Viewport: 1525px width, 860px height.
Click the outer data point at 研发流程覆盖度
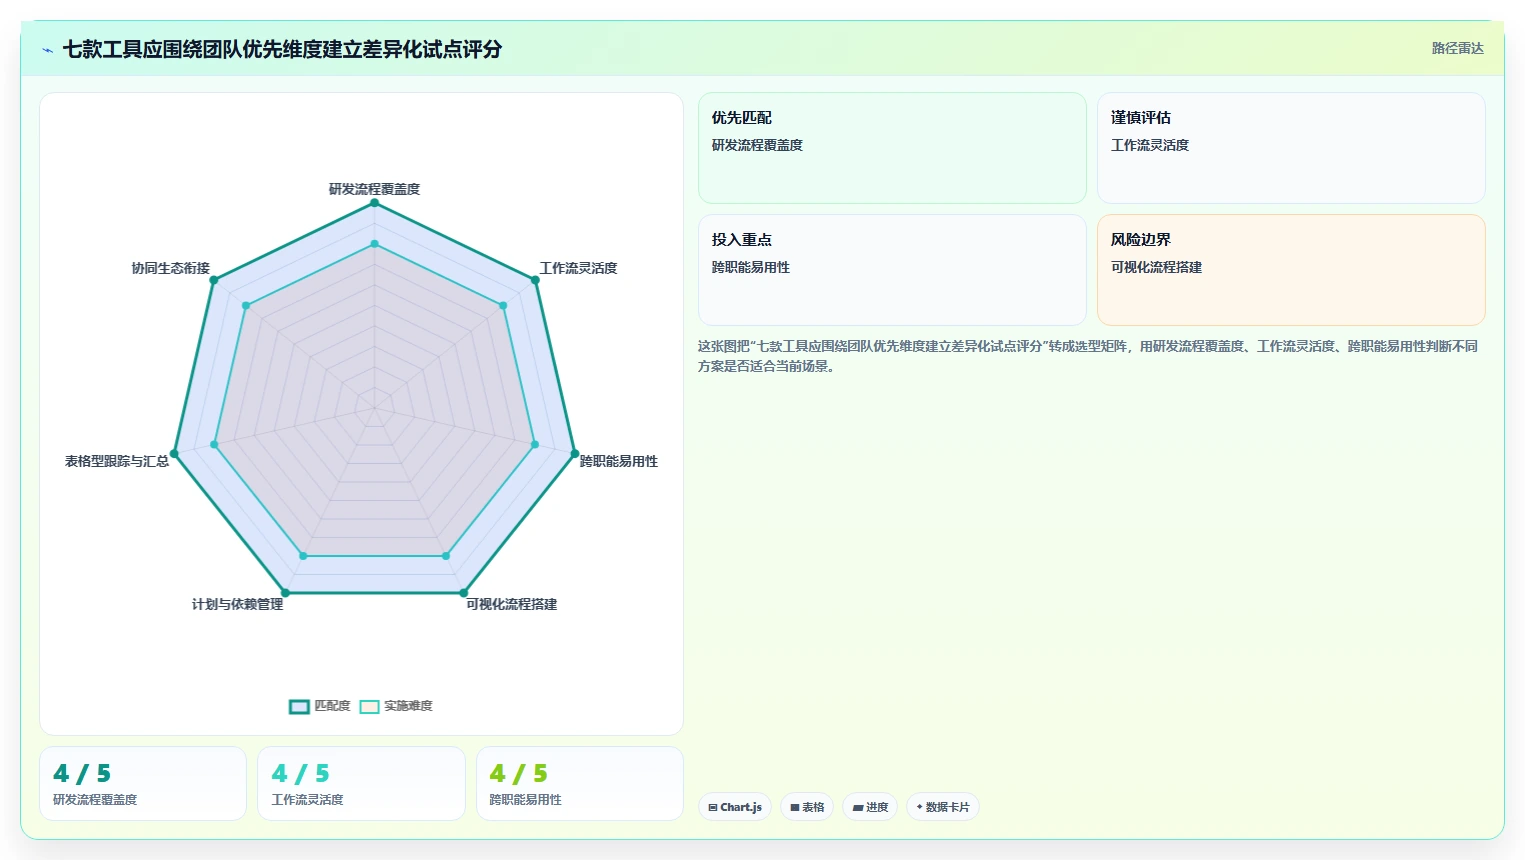coord(374,203)
